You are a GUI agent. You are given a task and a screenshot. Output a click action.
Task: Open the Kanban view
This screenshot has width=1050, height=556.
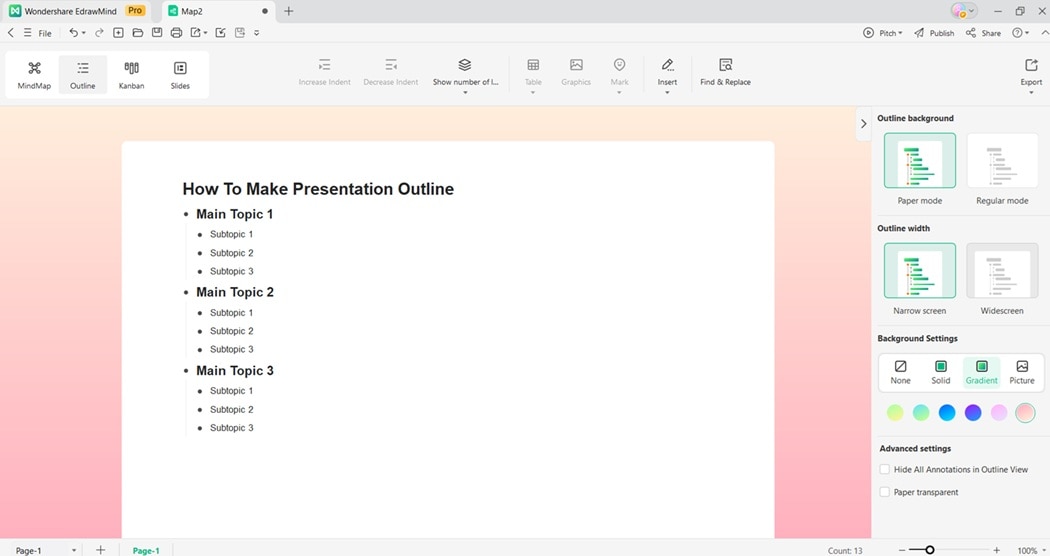[x=131, y=74]
